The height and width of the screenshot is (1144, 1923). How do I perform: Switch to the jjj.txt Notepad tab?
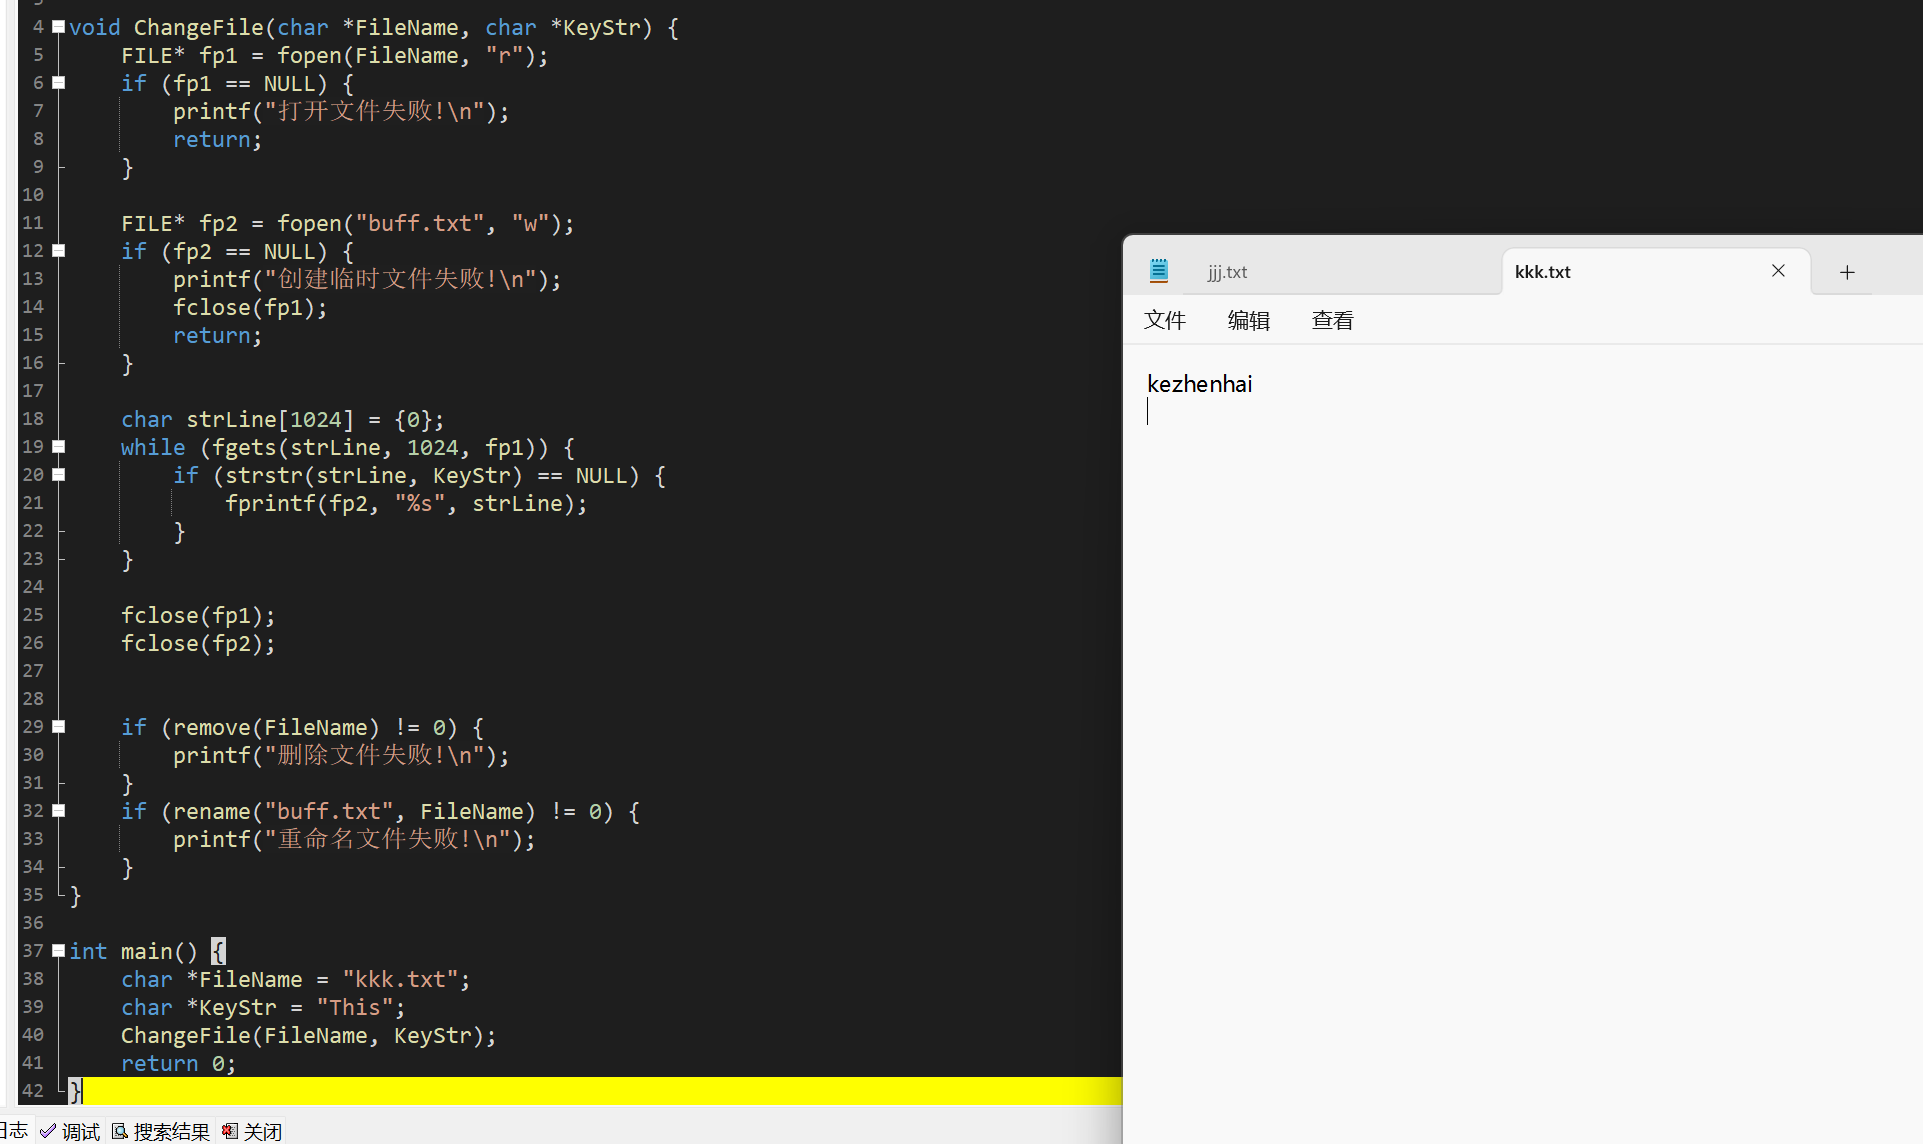[1227, 272]
